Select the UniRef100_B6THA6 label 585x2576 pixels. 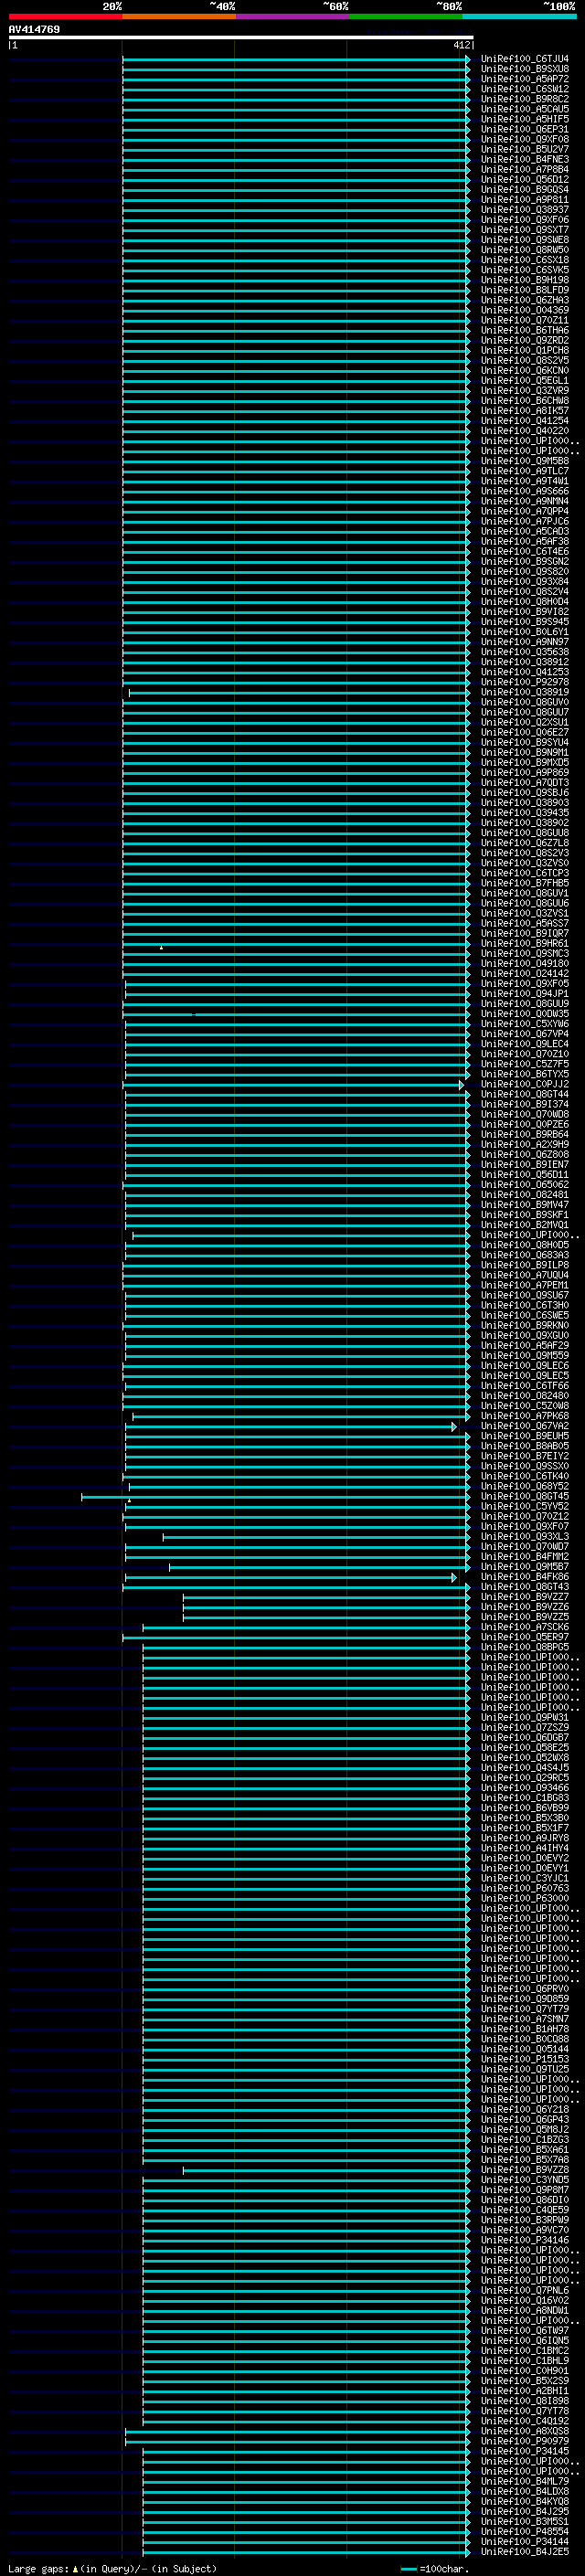(x=524, y=330)
